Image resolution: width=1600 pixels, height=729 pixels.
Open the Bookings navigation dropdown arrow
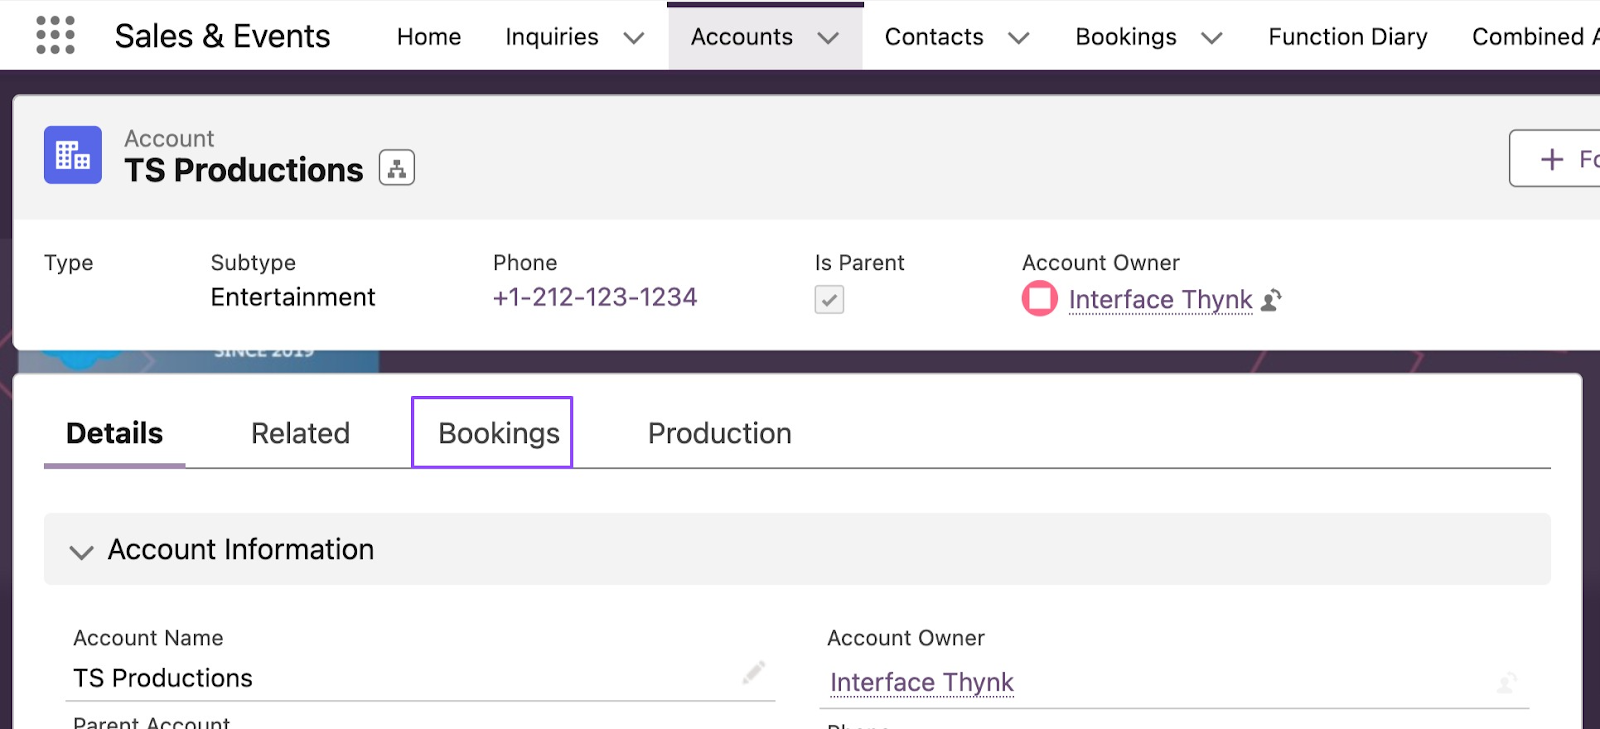(x=1211, y=38)
